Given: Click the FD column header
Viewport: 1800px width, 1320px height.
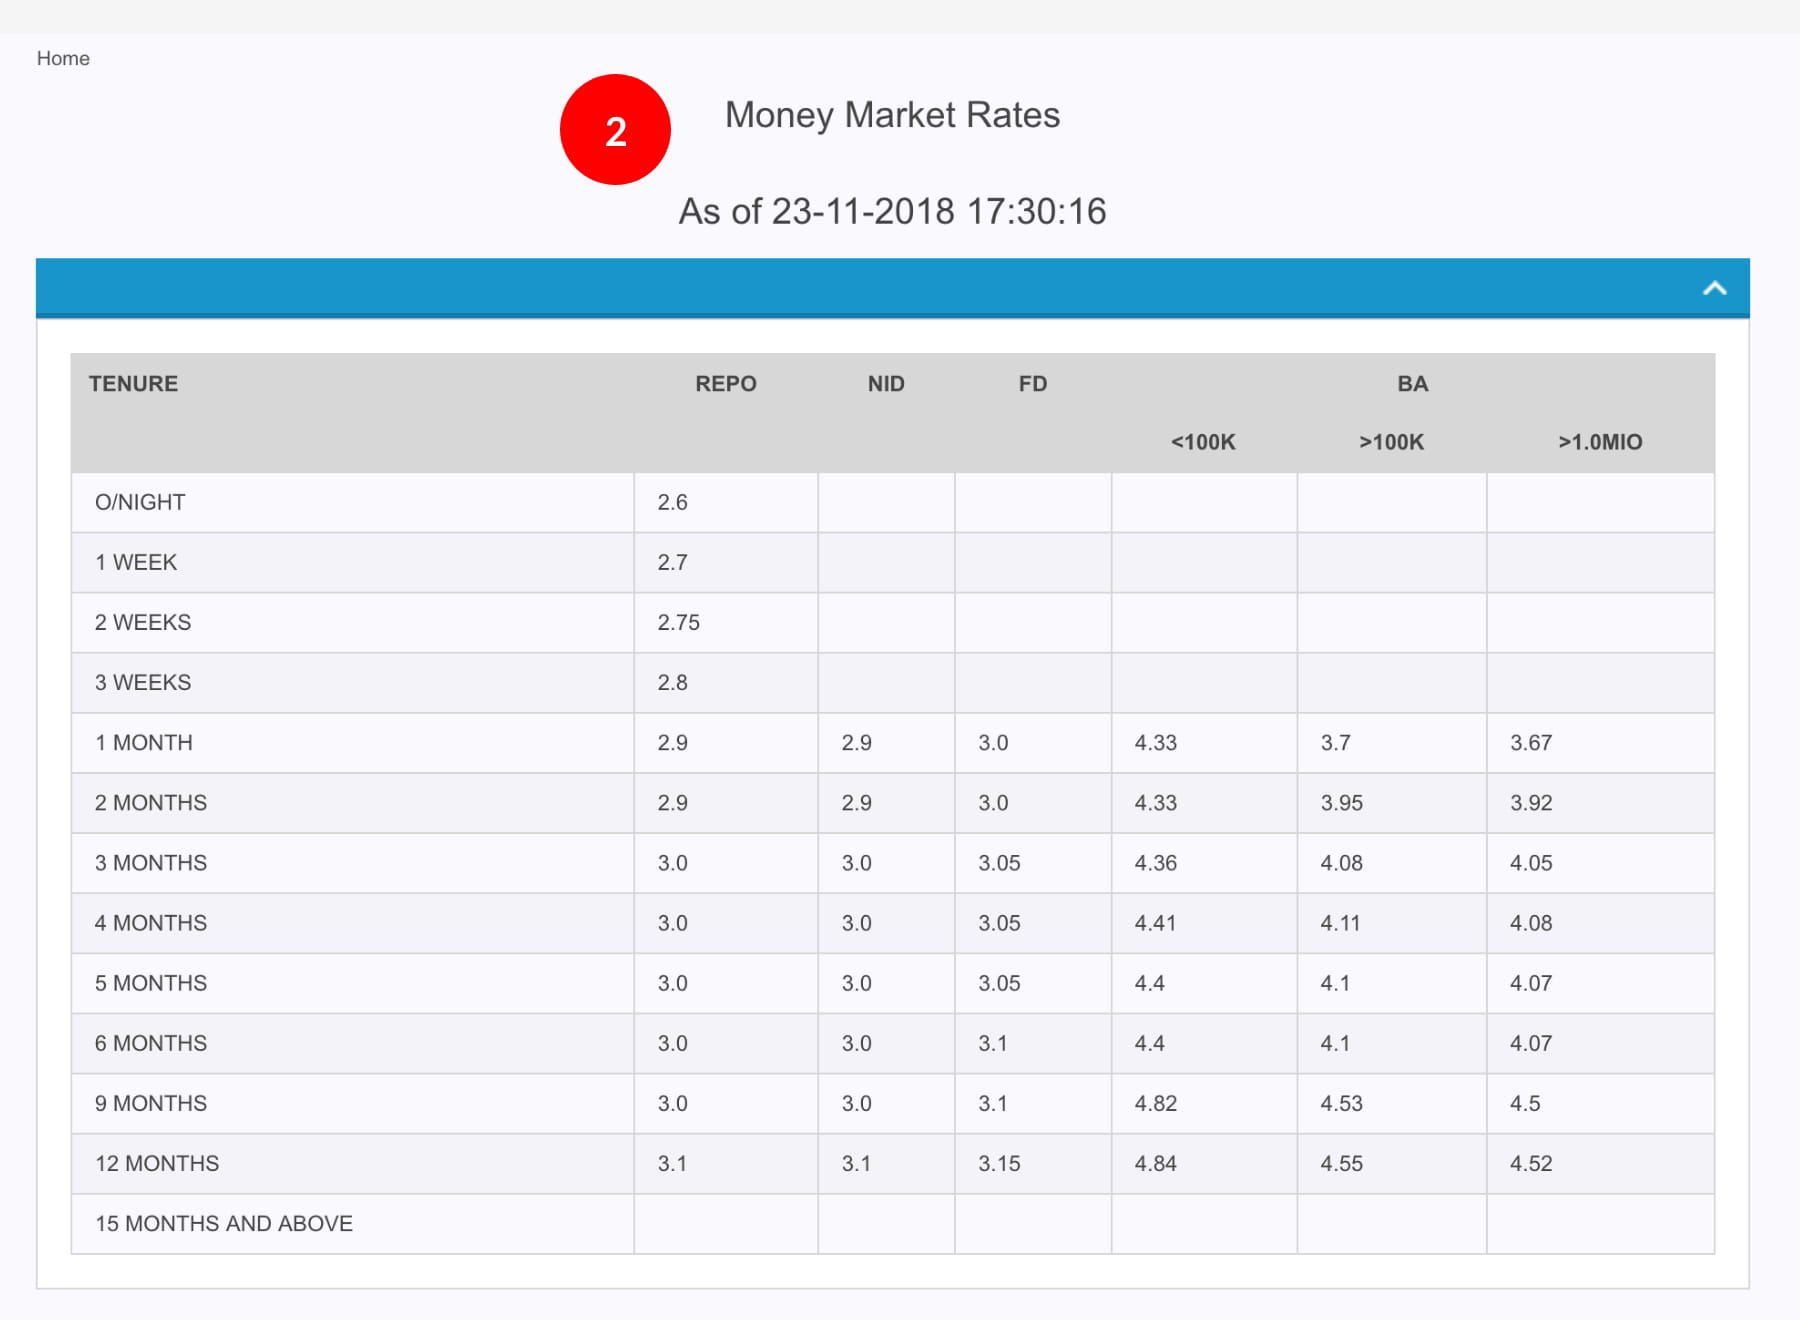Looking at the screenshot, I should pos(1032,384).
